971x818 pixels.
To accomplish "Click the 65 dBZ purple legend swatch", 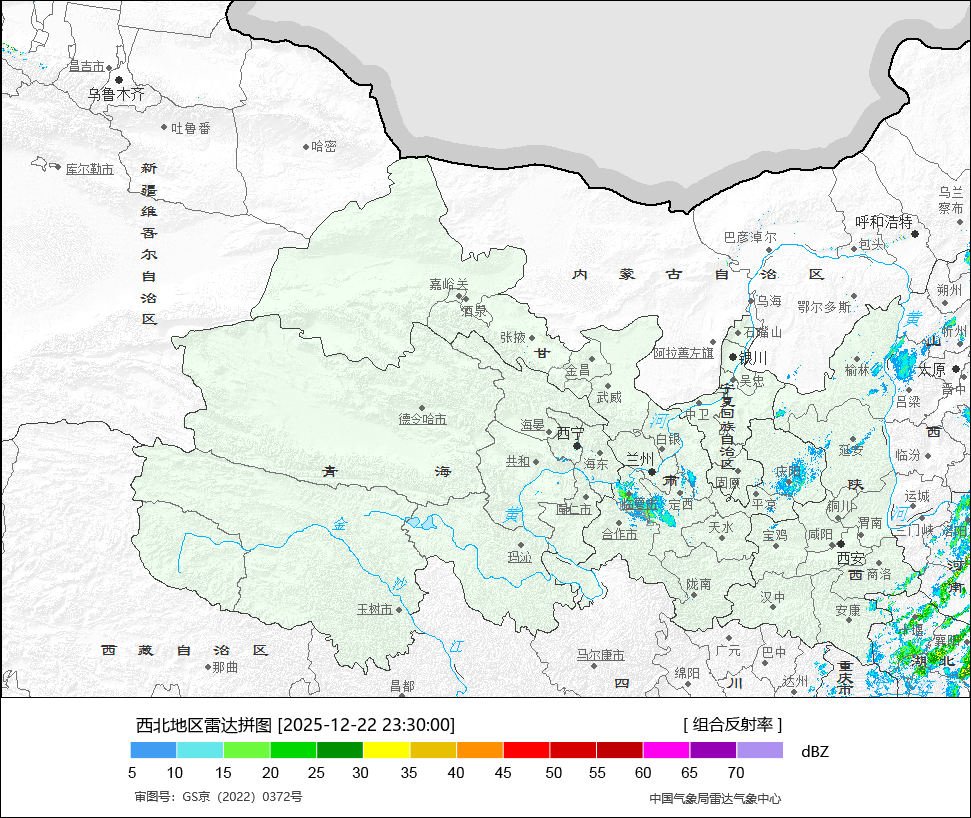I will [713, 751].
